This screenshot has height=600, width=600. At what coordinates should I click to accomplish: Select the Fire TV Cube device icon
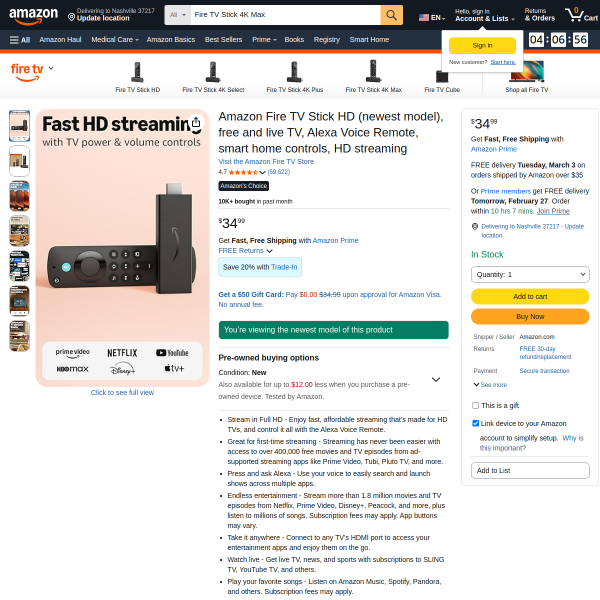pos(442,76)
